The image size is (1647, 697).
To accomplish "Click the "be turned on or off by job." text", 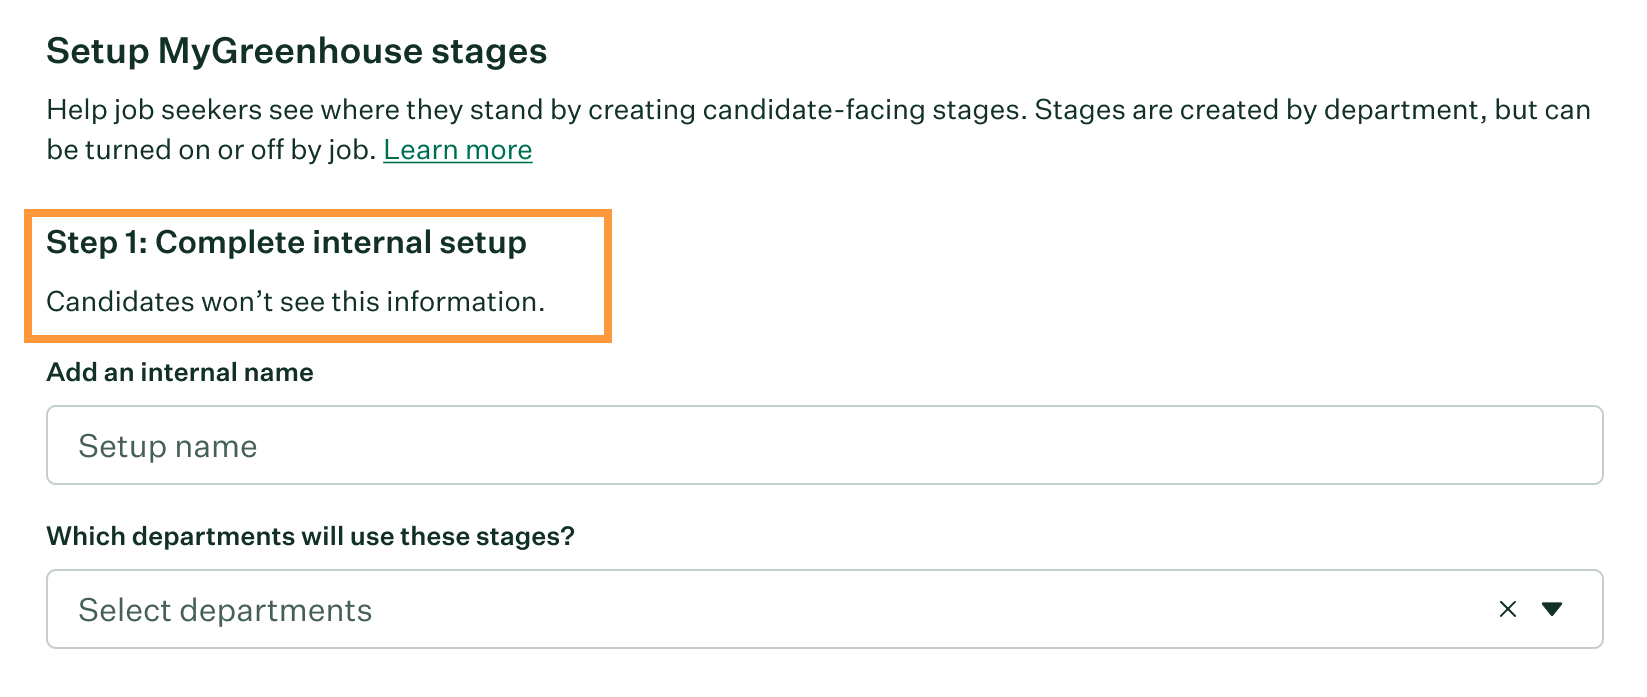I will click(x=211, y=150).
